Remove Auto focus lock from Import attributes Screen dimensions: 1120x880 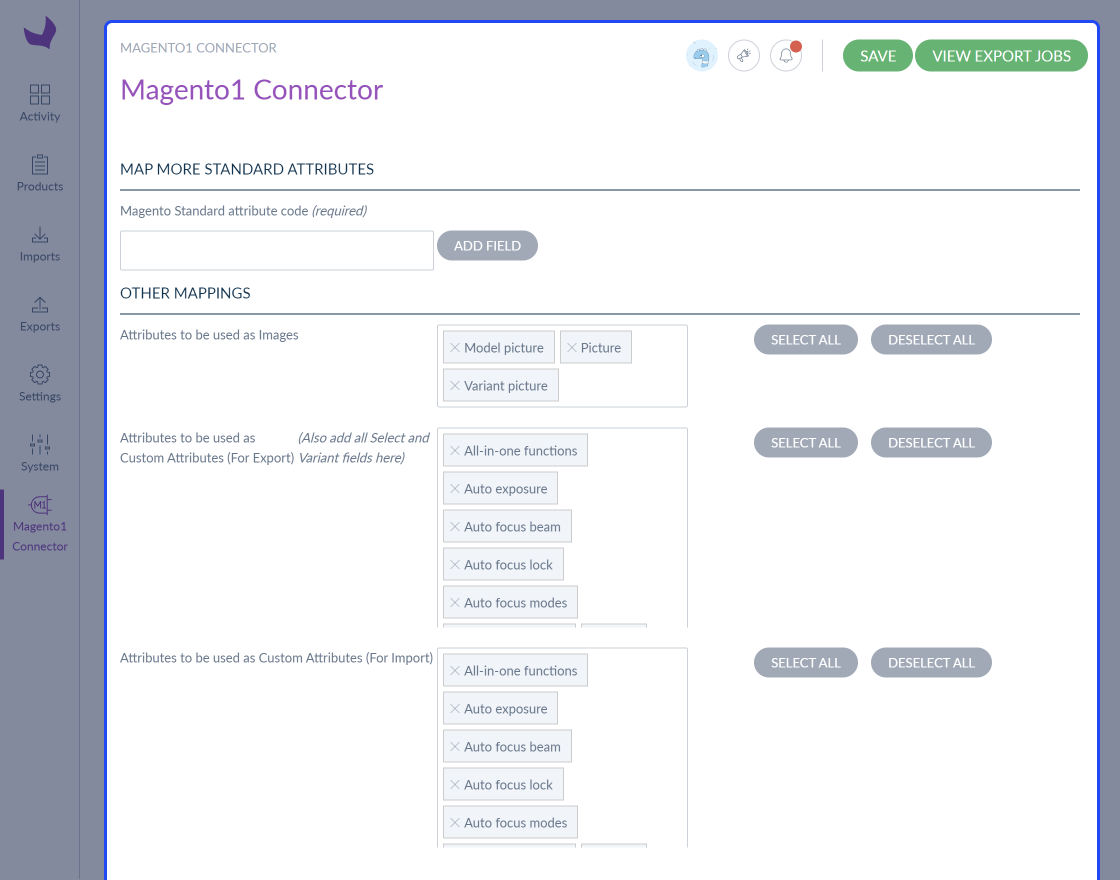(454, 785)
